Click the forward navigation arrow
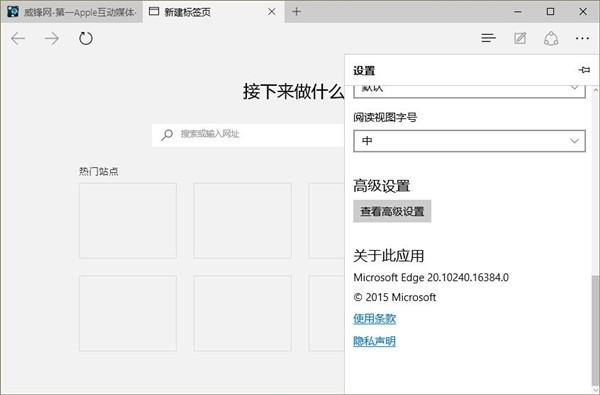The image size is (600, 395). [x=52, y=39]
